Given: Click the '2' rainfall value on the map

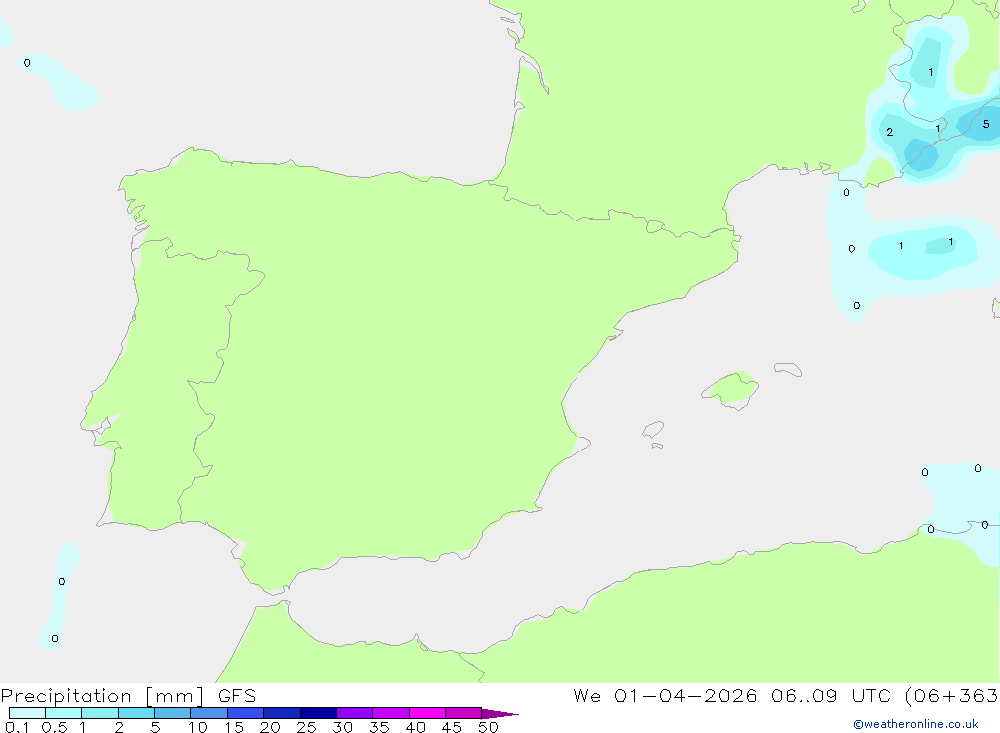Looking at the screenshot, I should point(890,132).
